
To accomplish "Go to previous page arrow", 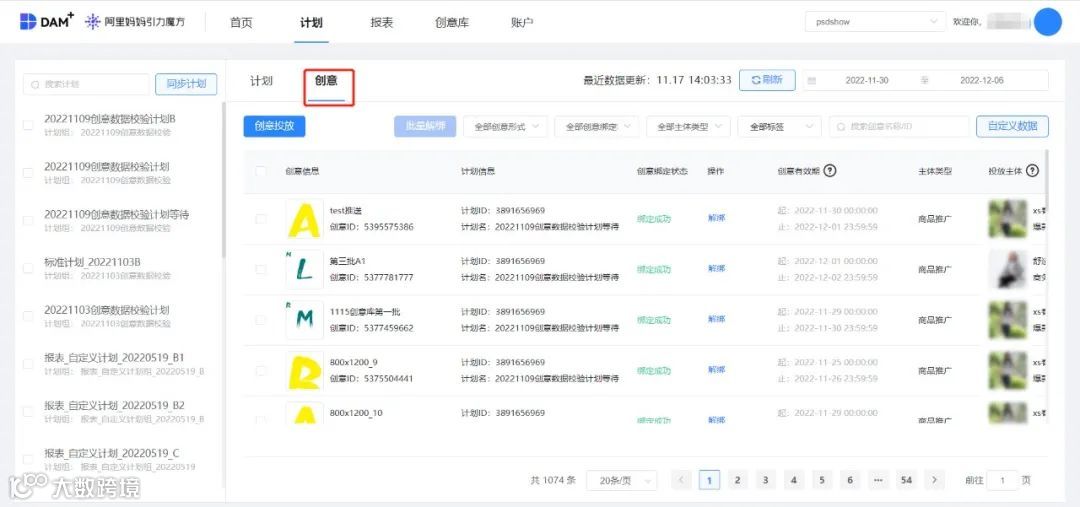I will click(x=681, y=480).
